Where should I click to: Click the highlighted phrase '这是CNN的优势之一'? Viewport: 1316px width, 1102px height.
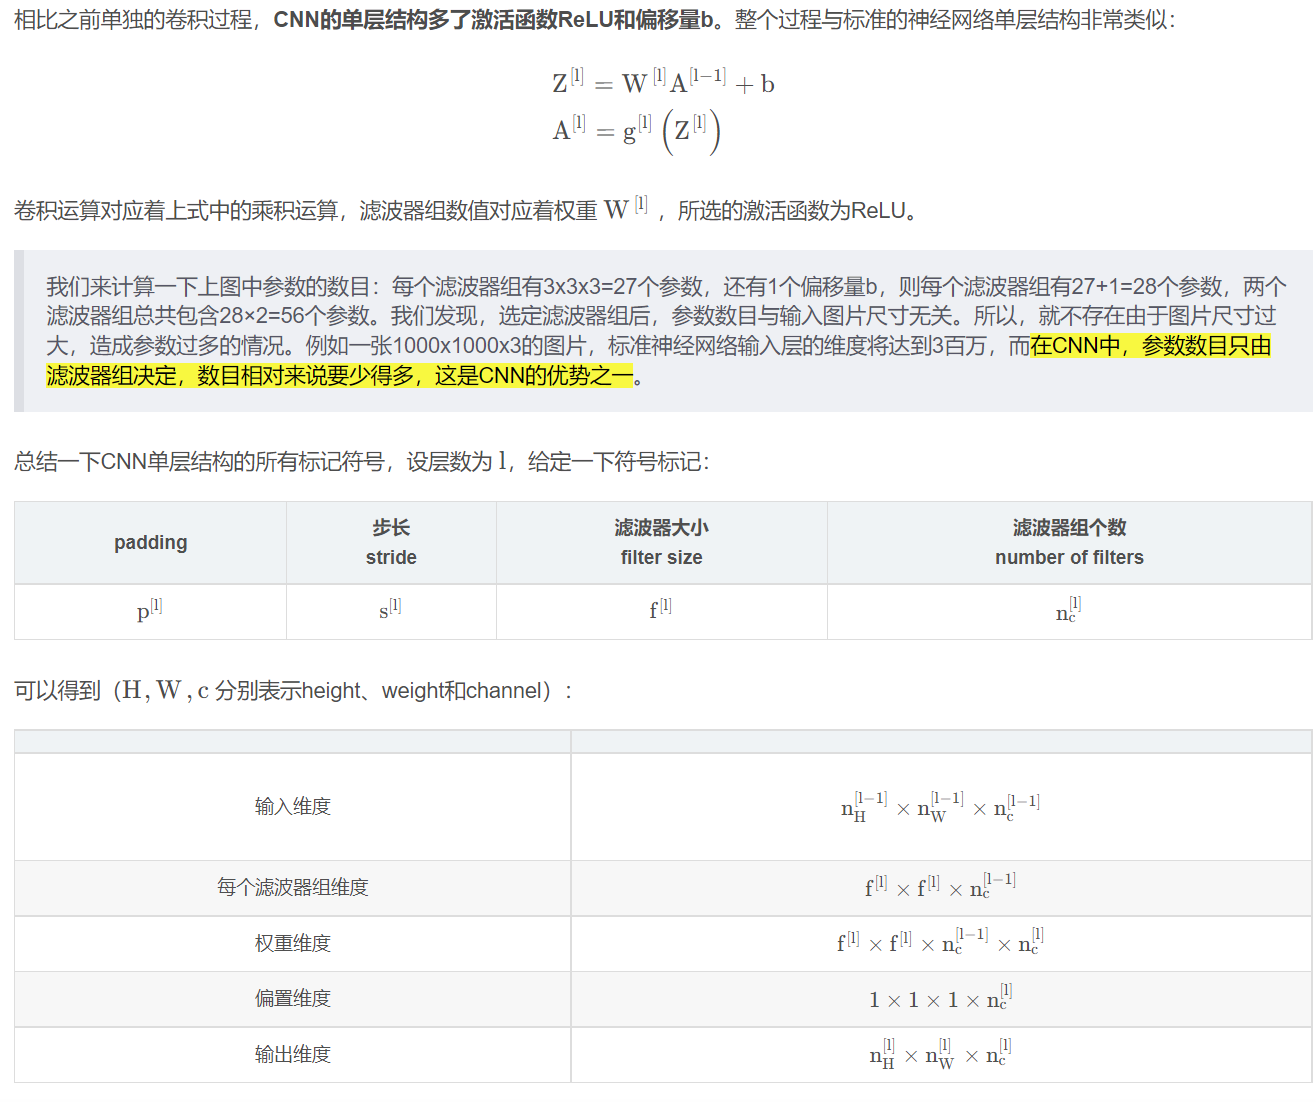coord(534,376)
